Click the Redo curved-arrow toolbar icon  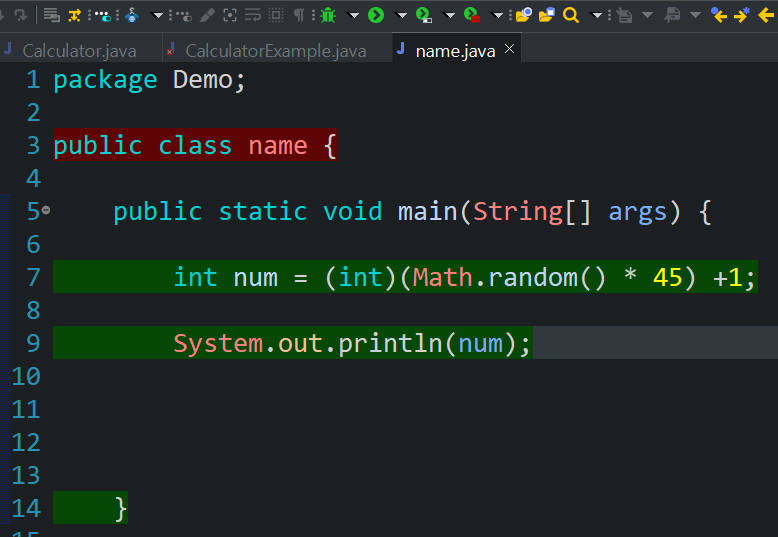coord(20,15)
